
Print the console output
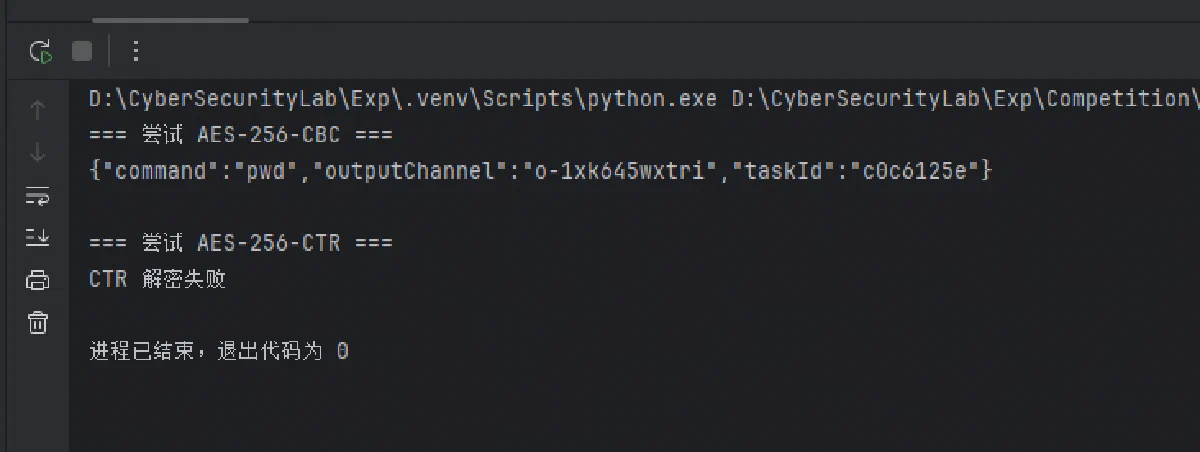pos(38,280)
